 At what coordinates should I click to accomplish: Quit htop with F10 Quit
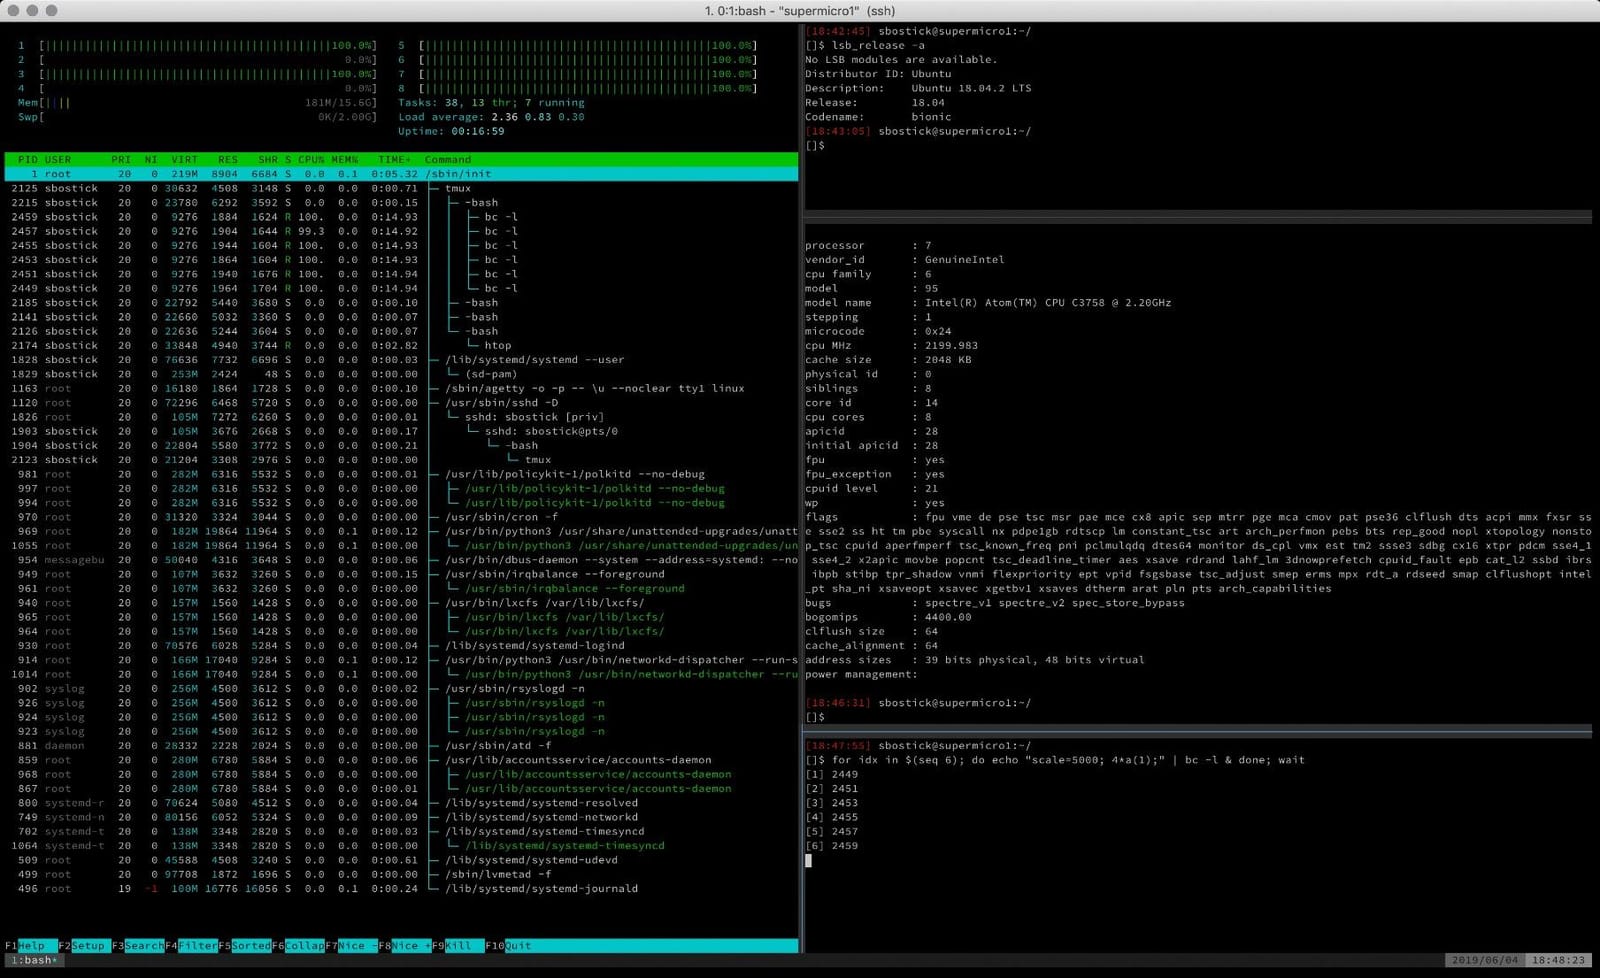pyautogui.click(x=508, y=945)
